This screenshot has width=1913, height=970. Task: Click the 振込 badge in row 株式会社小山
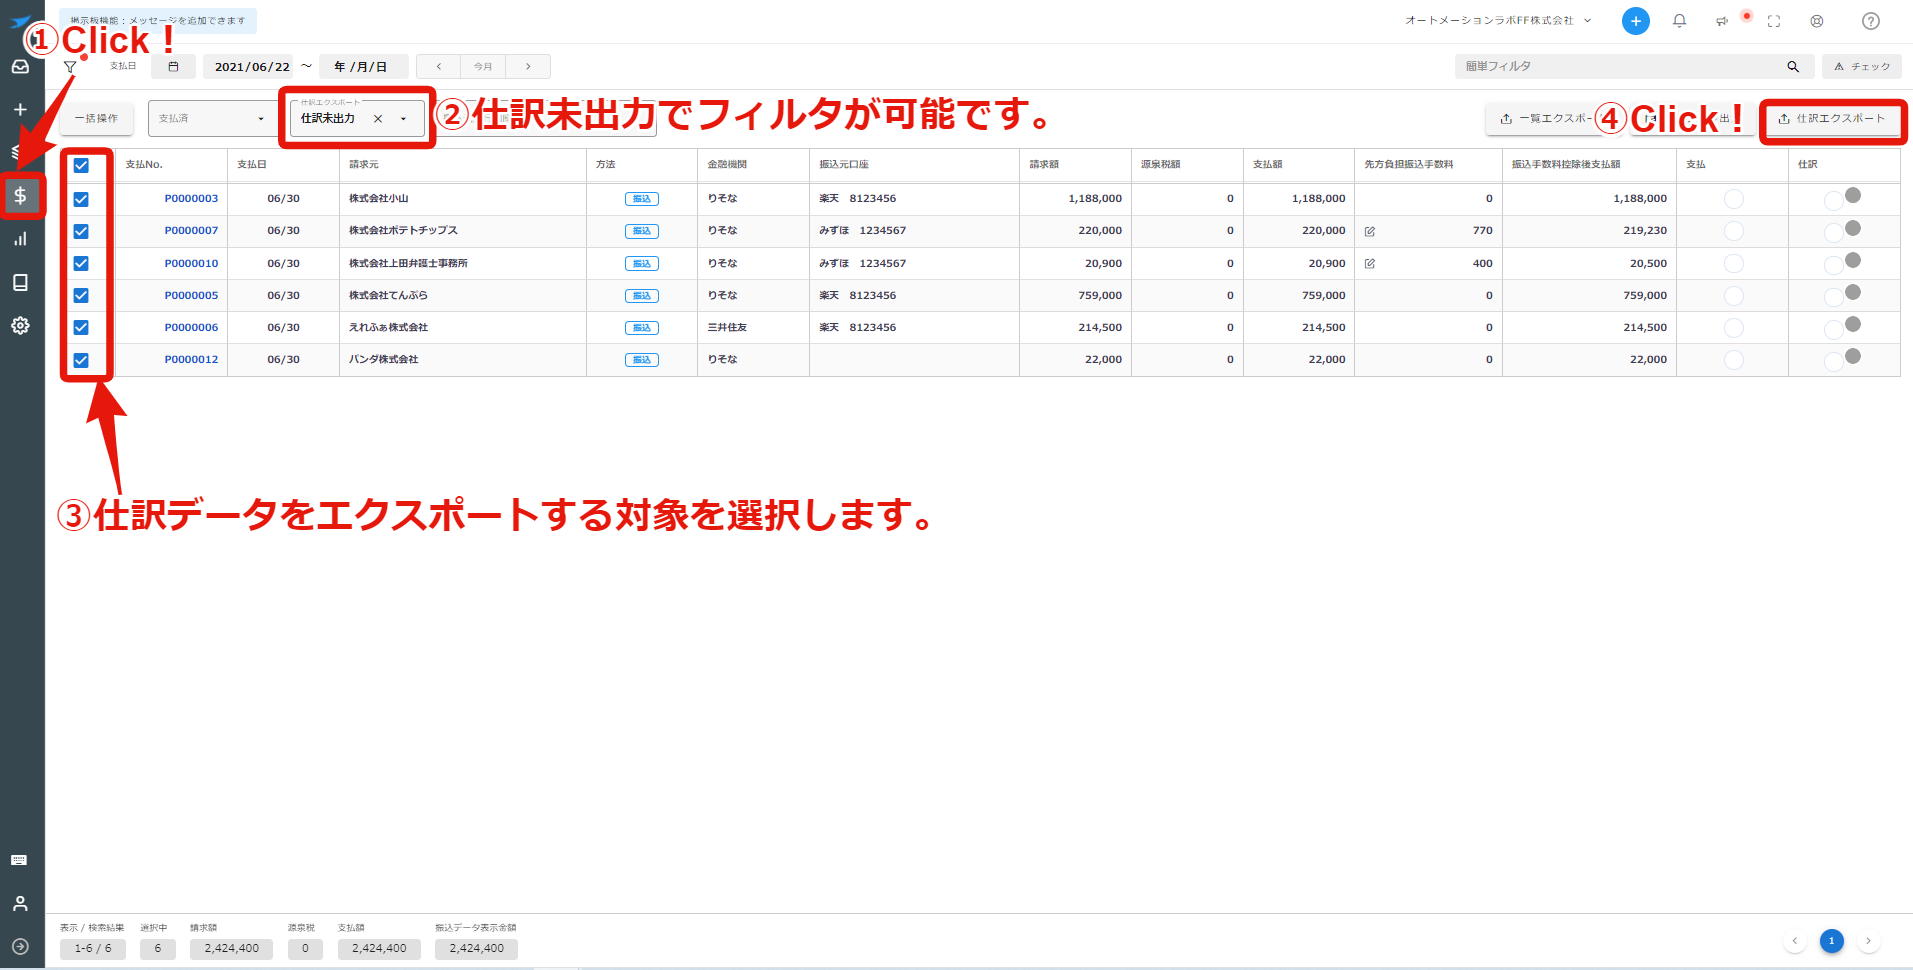click(x=642, y=199)
